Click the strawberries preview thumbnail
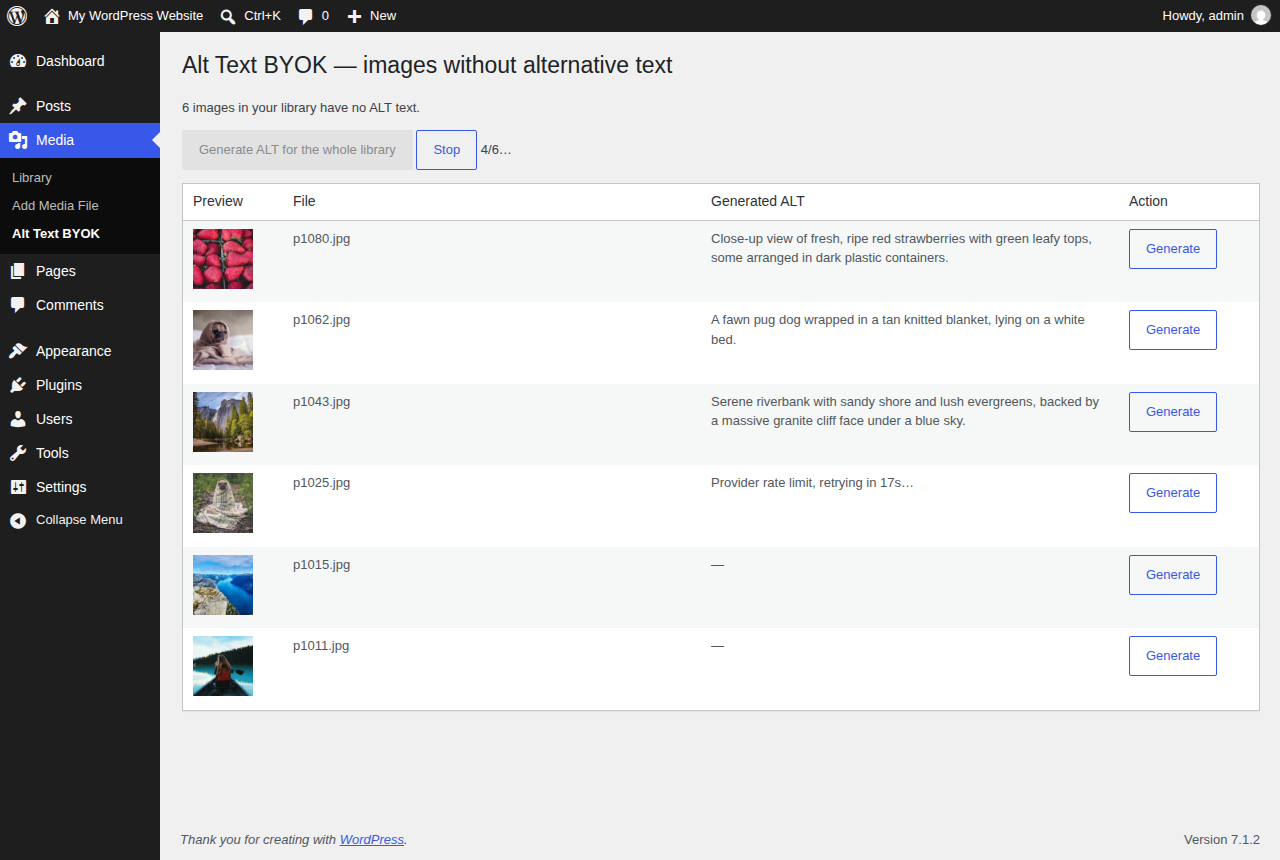The image size is (1280, 860). 223,259
